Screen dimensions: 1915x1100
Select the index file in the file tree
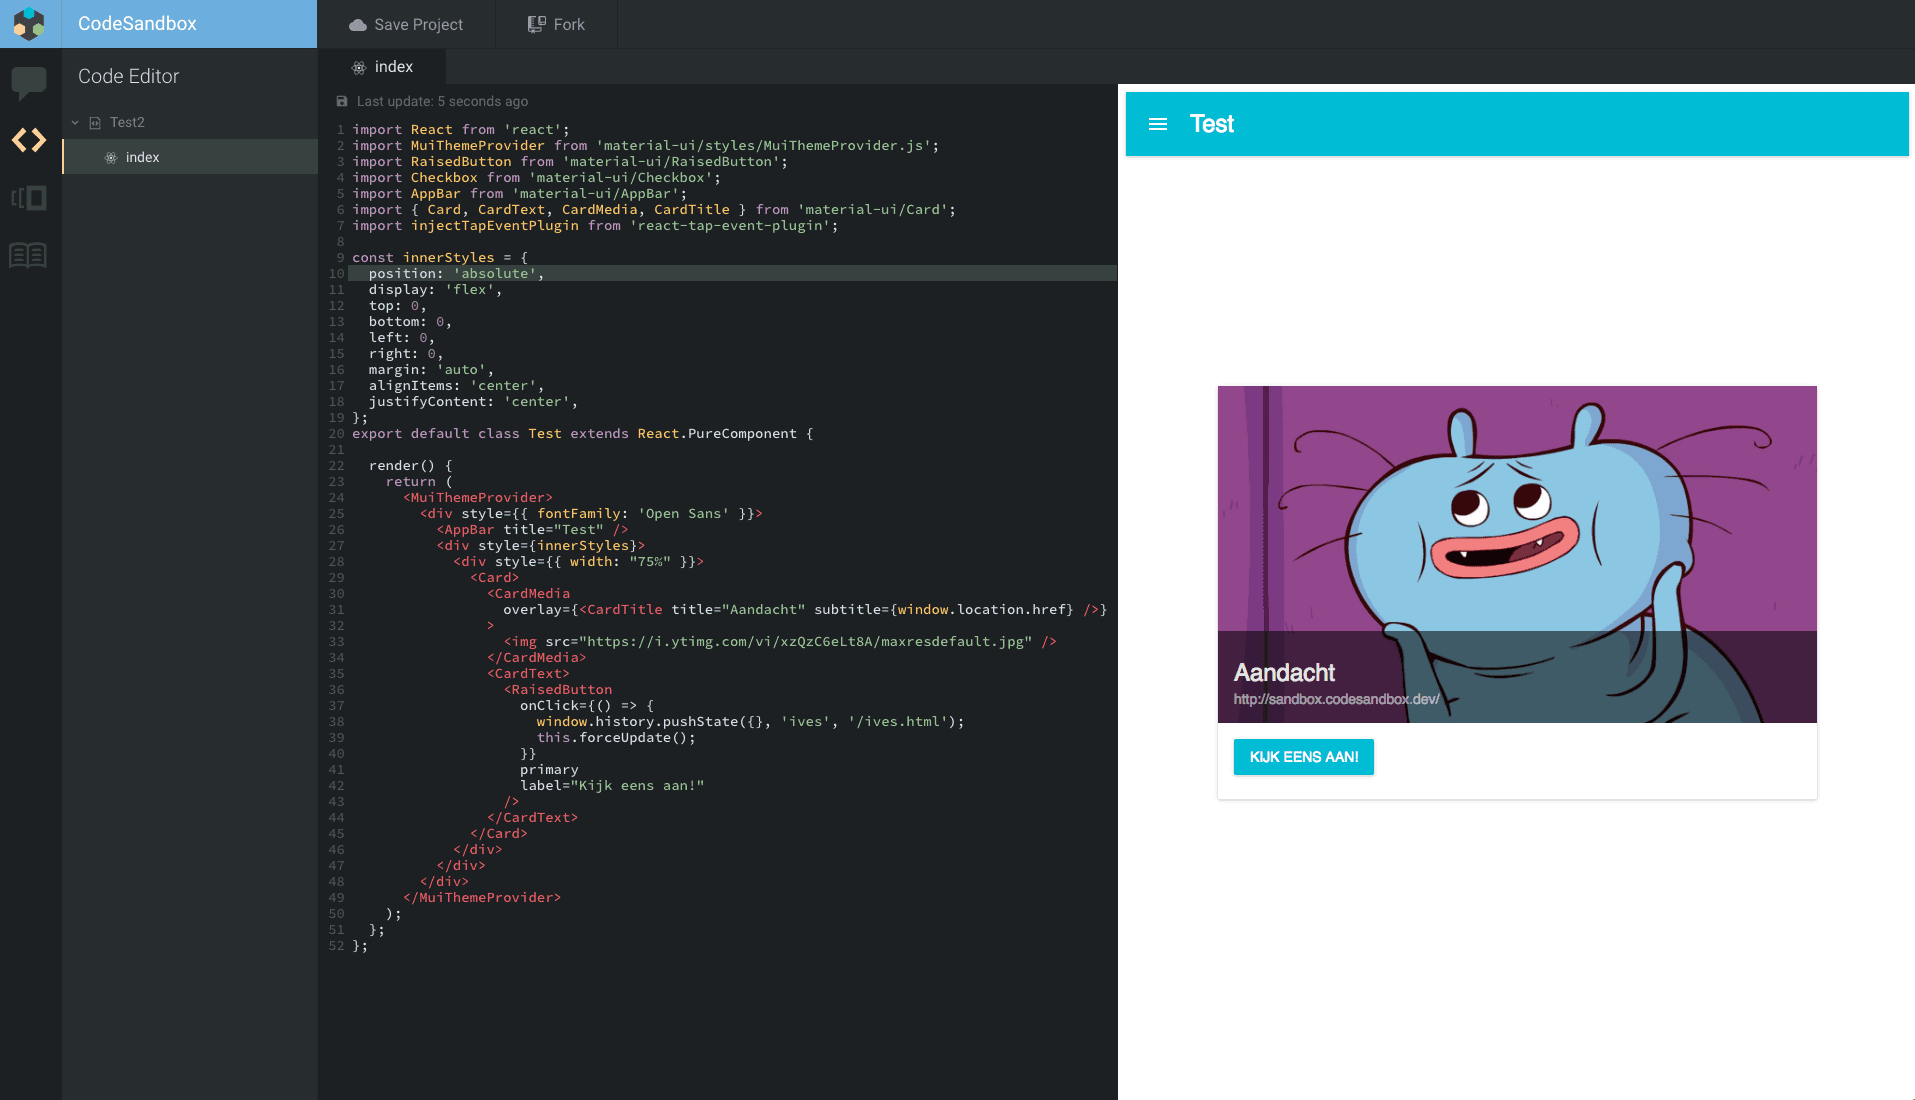143,157
